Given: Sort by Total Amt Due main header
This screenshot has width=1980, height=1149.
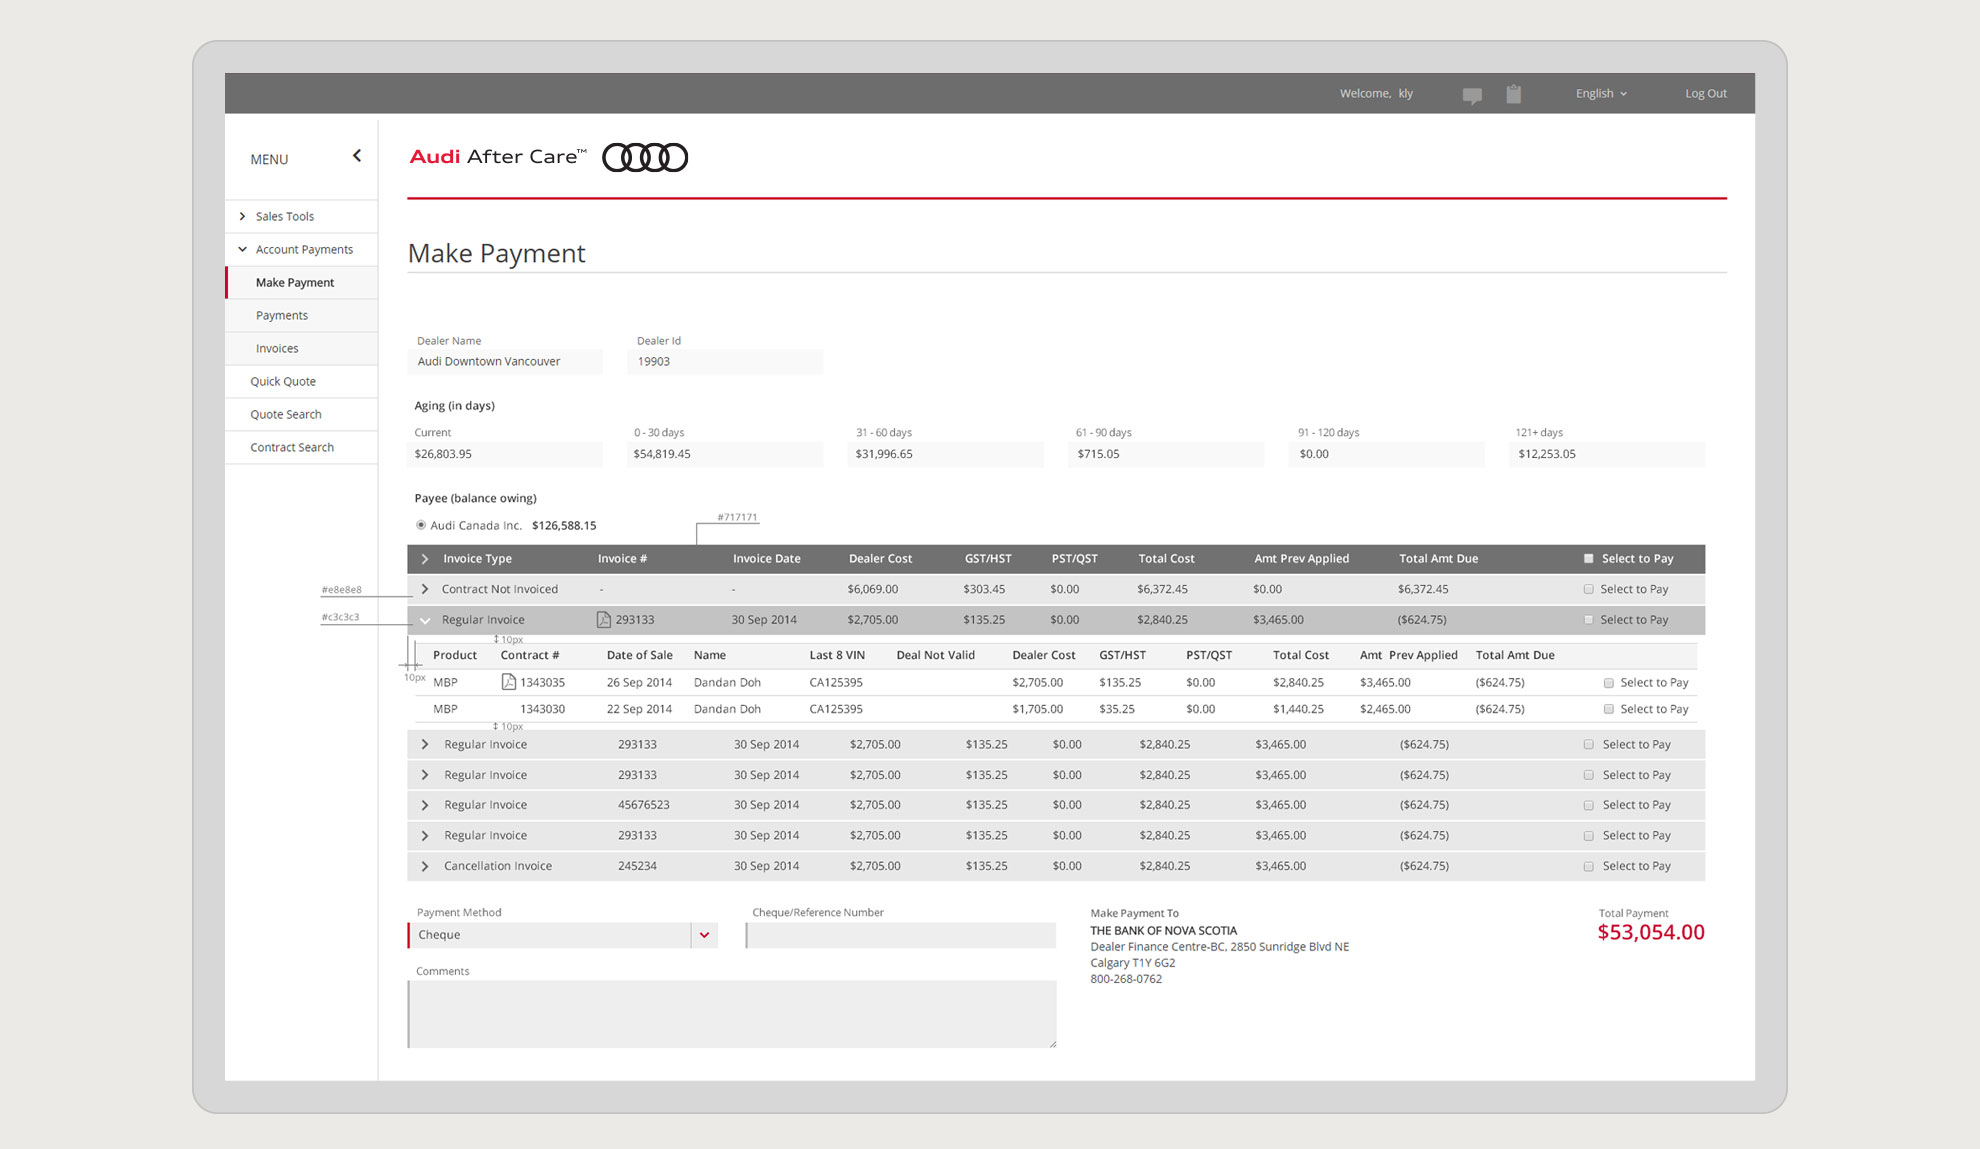Looking at the screenshot, I should coord(1438,559).
